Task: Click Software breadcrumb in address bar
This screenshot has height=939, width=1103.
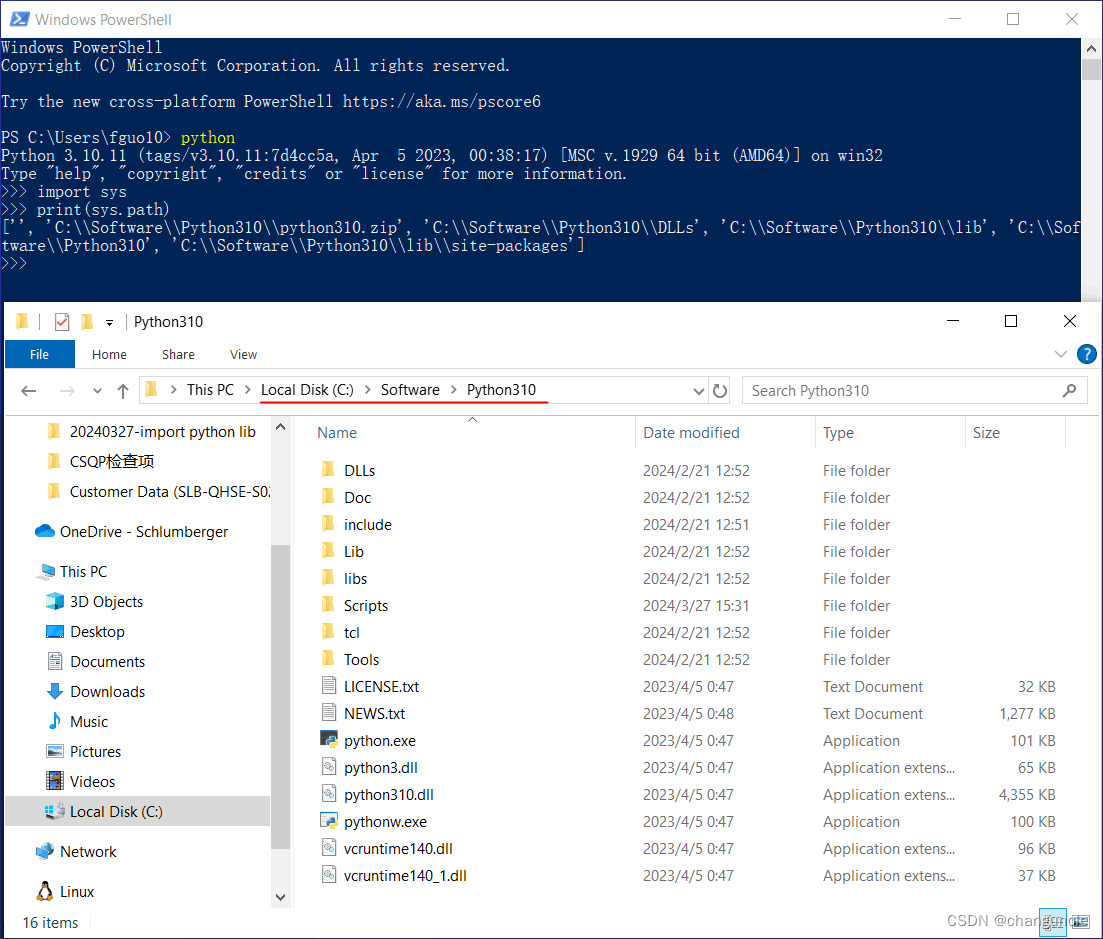Action: click(410, 390)
